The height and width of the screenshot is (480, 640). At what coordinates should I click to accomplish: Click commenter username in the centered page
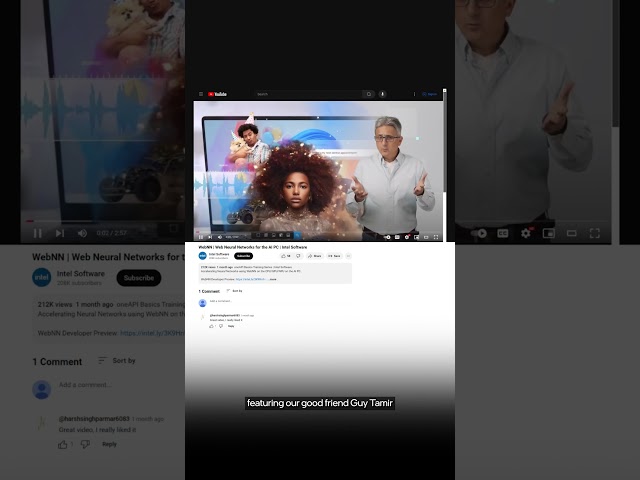click(224, 316)
